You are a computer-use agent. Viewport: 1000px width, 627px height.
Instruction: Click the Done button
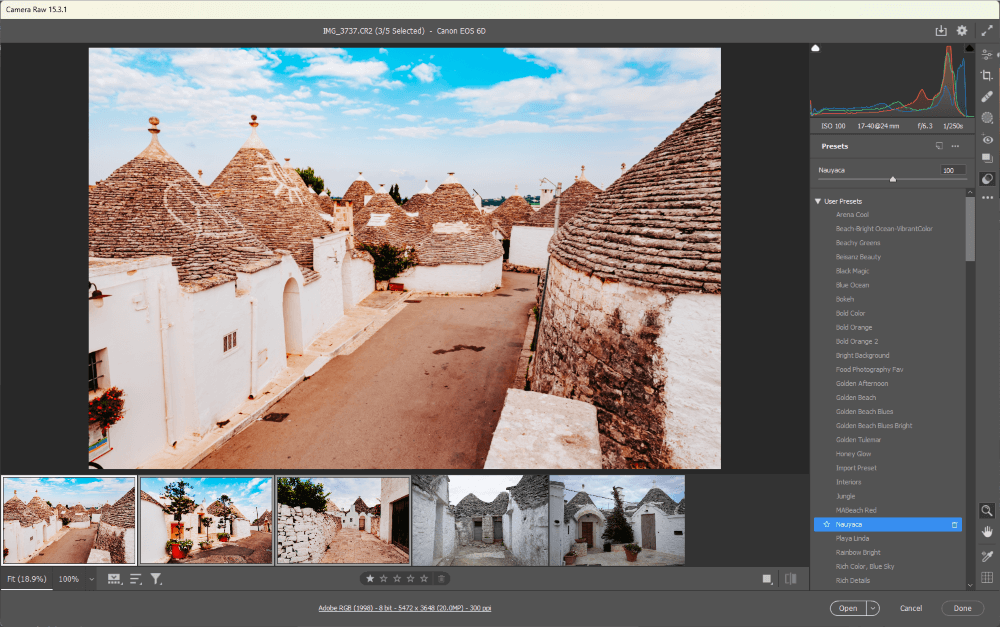point(962,608)
